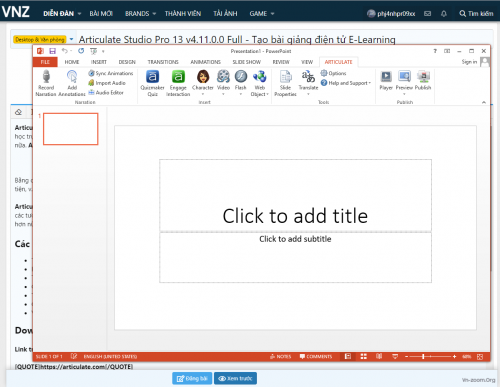Click the 'Click to add title' placeholder

coord(295,195)
